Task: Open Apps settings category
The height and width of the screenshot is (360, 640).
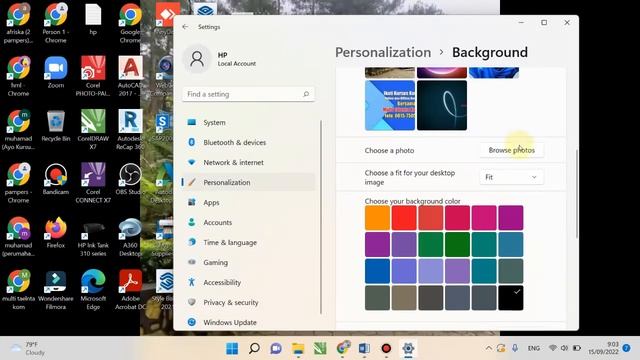Action: tap(248, 202)
